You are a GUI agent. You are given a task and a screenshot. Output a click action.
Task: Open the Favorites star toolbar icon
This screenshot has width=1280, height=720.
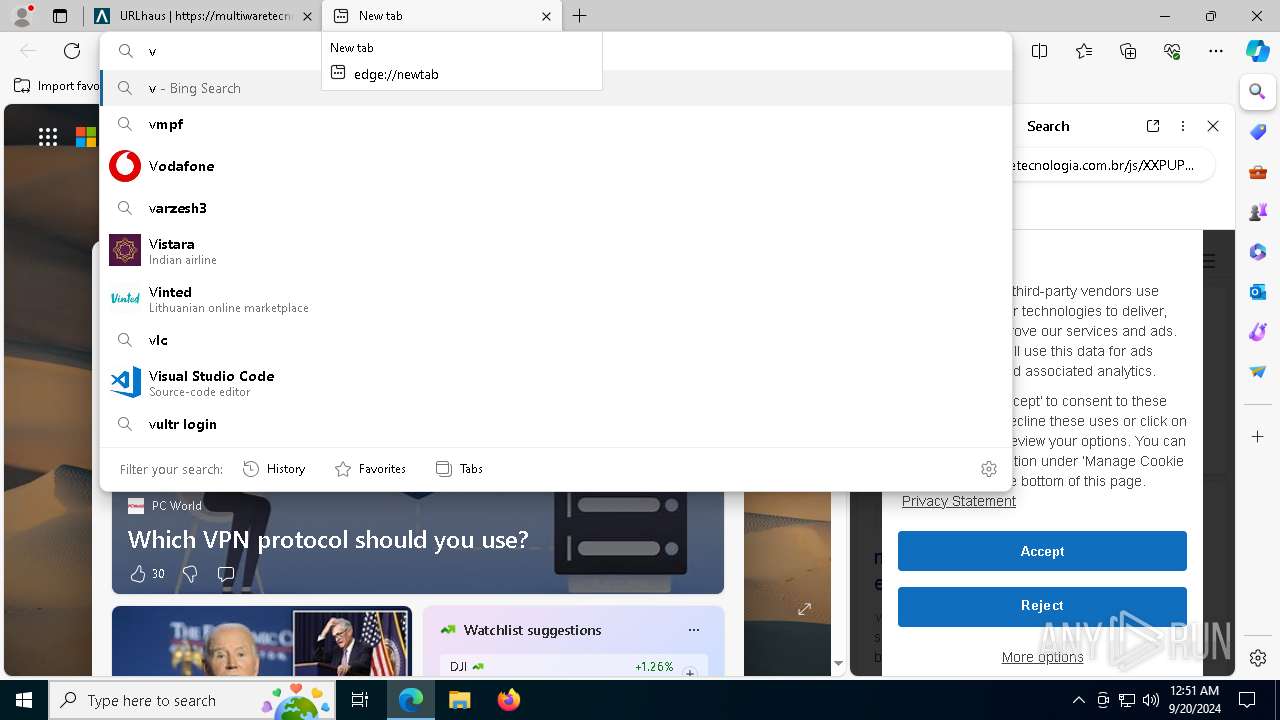click(1084, 51)
